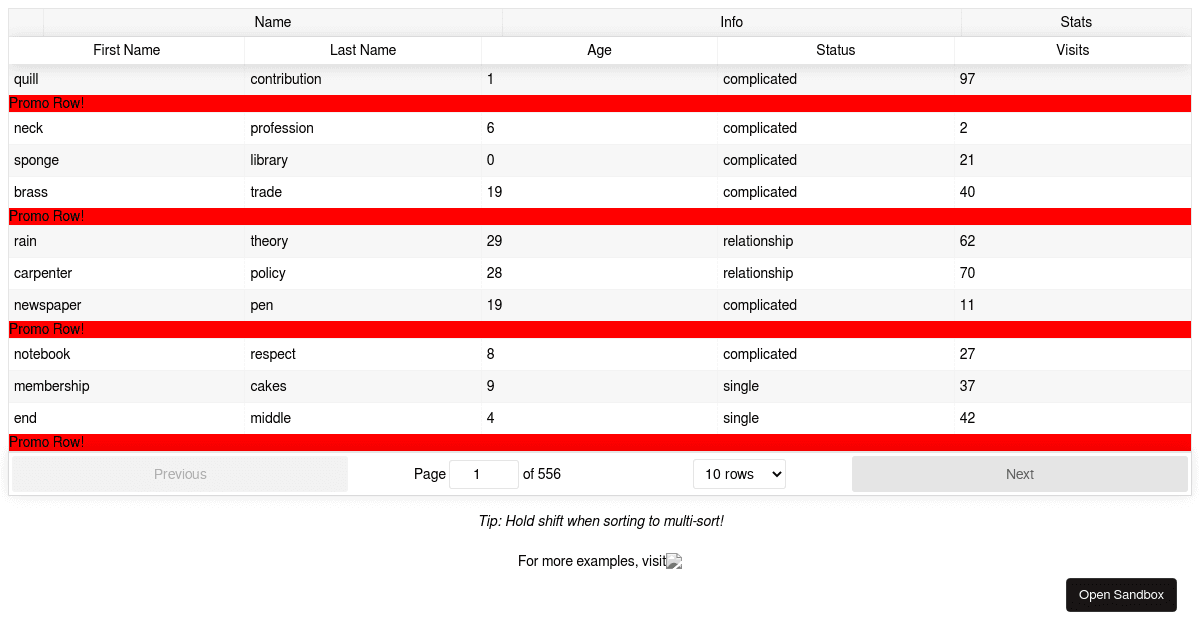Open Sandbox via the dark button
Image resolution: width=1200 pixels, height=630 pixels.
click(1121, 594)
